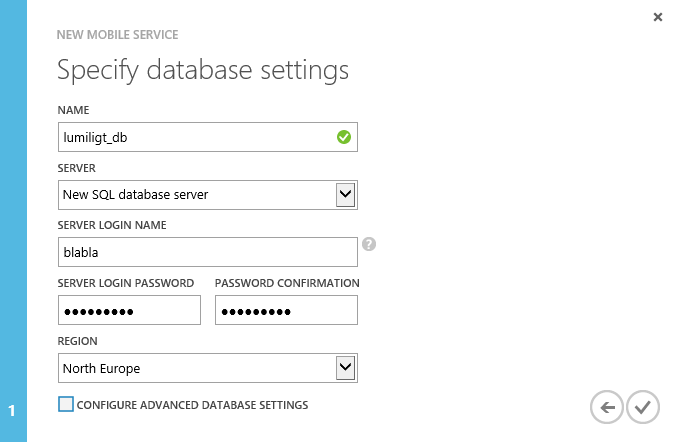Image resolution: width=675 pixels, height=442 pixels.
Task: Click the 'NEW MOBILE SERVICE' title text
Action: click(x=118, y=35)
